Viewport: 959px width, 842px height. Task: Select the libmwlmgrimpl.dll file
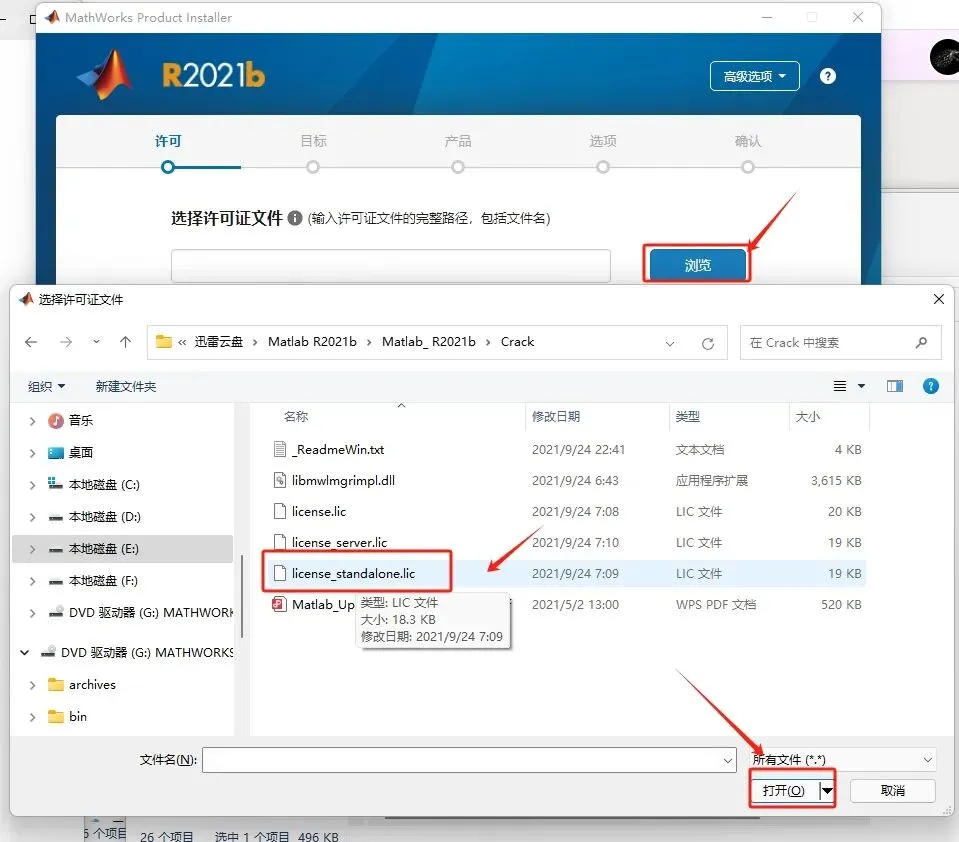tap(343, 481)
